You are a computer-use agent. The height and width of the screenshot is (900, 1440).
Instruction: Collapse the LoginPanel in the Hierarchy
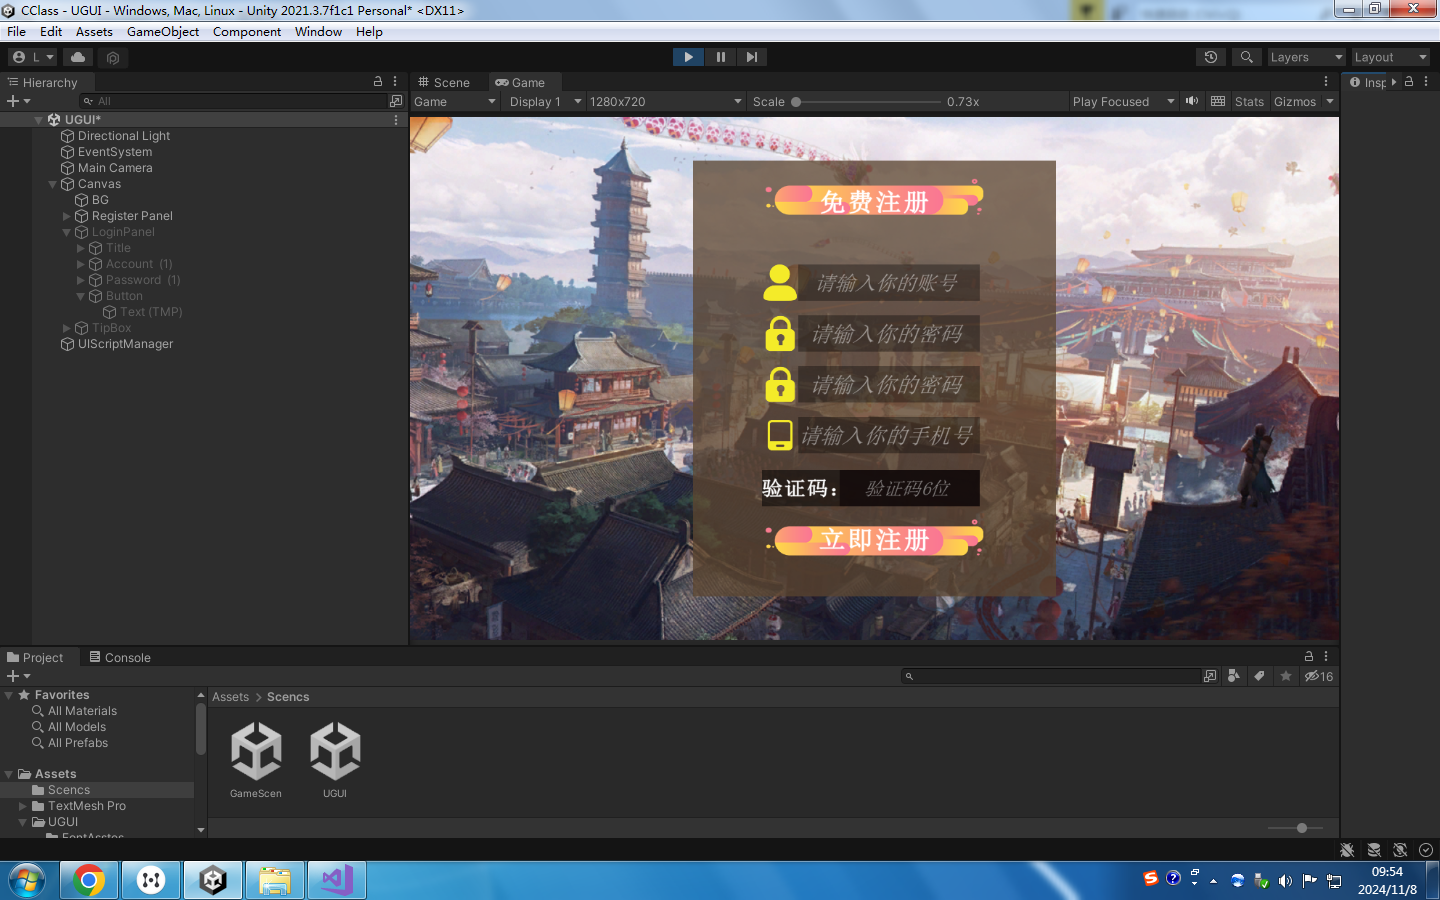[x=66, y=232]
